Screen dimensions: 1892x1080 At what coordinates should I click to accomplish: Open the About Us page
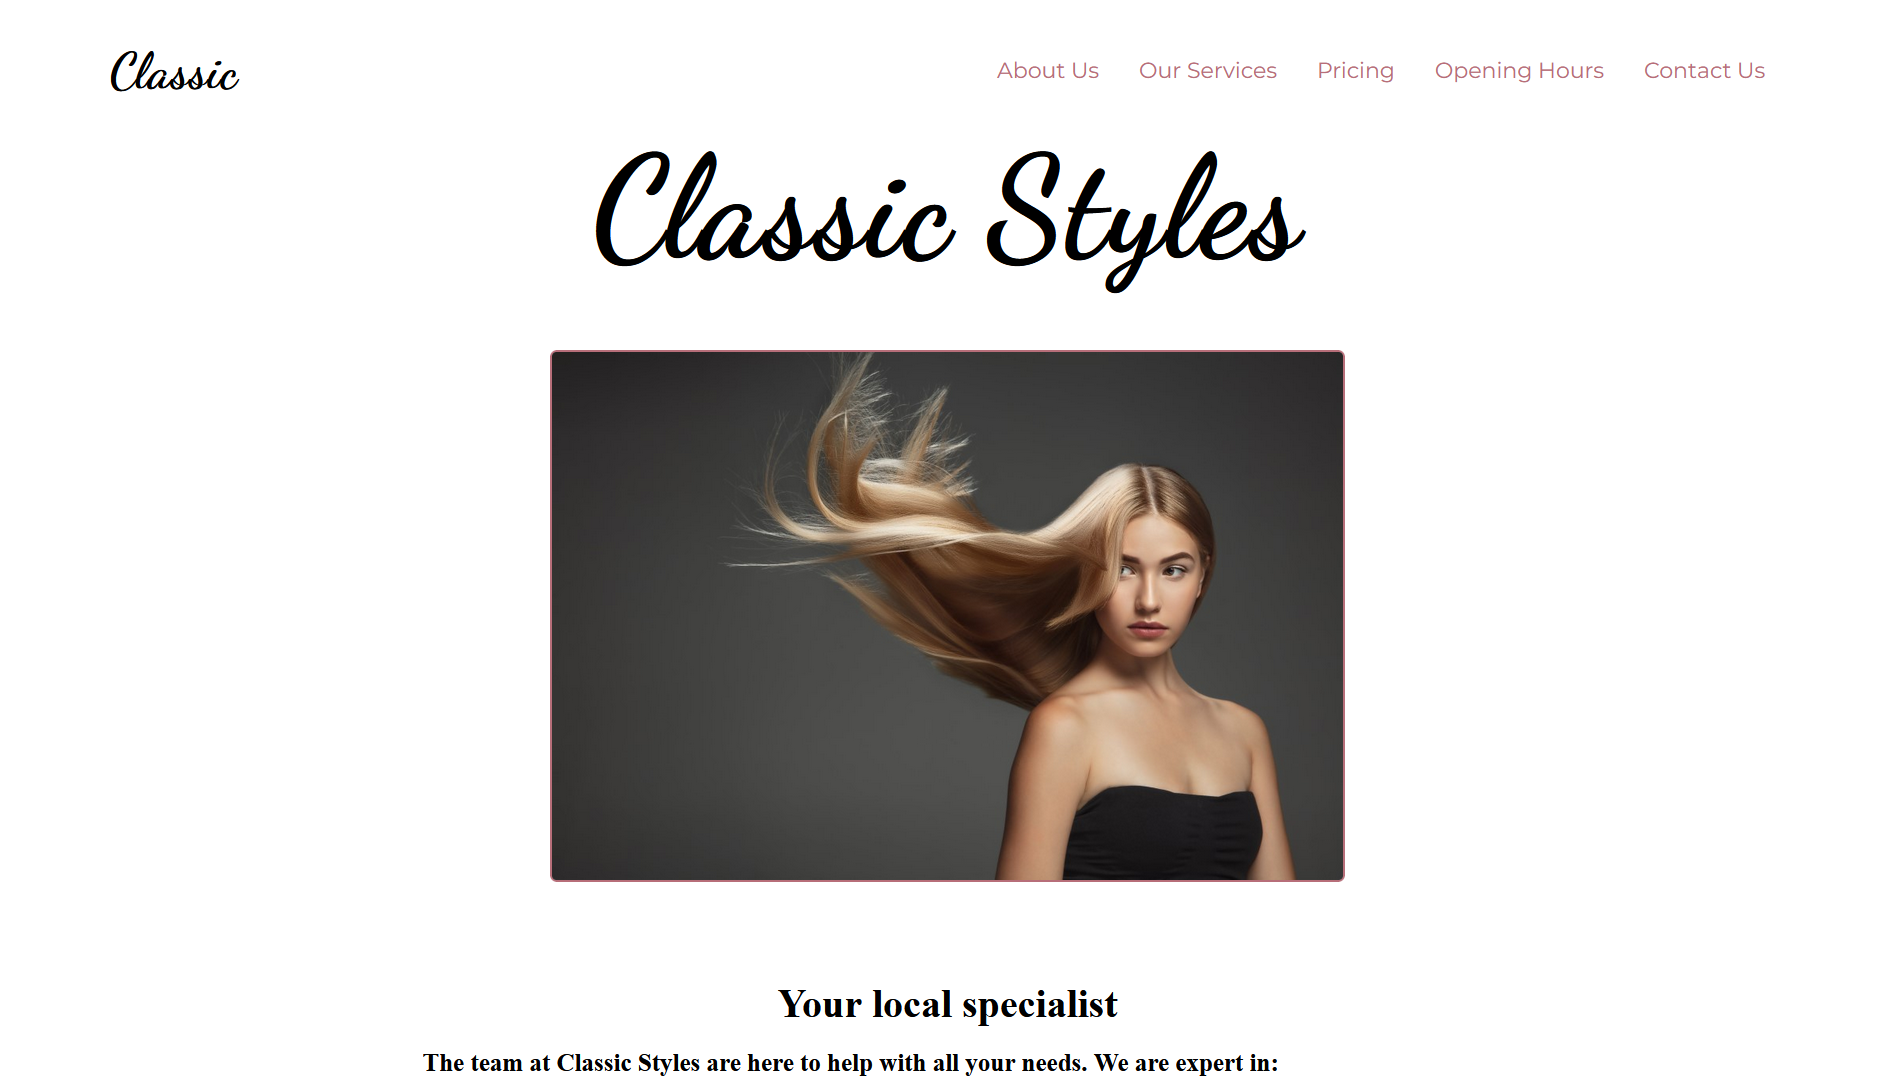[1047, 71]
